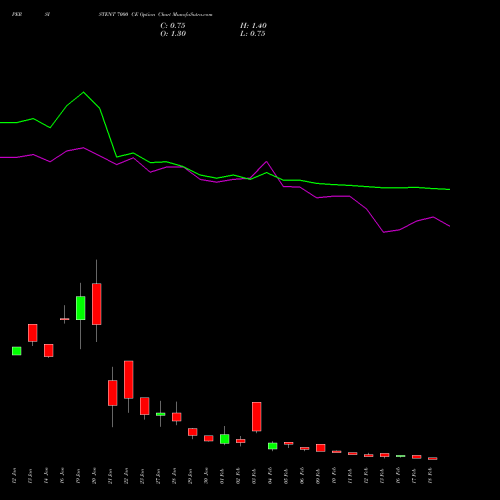
Task: Click the 7000 CE Options Chart title text
Action: click(x=155, y=14)
